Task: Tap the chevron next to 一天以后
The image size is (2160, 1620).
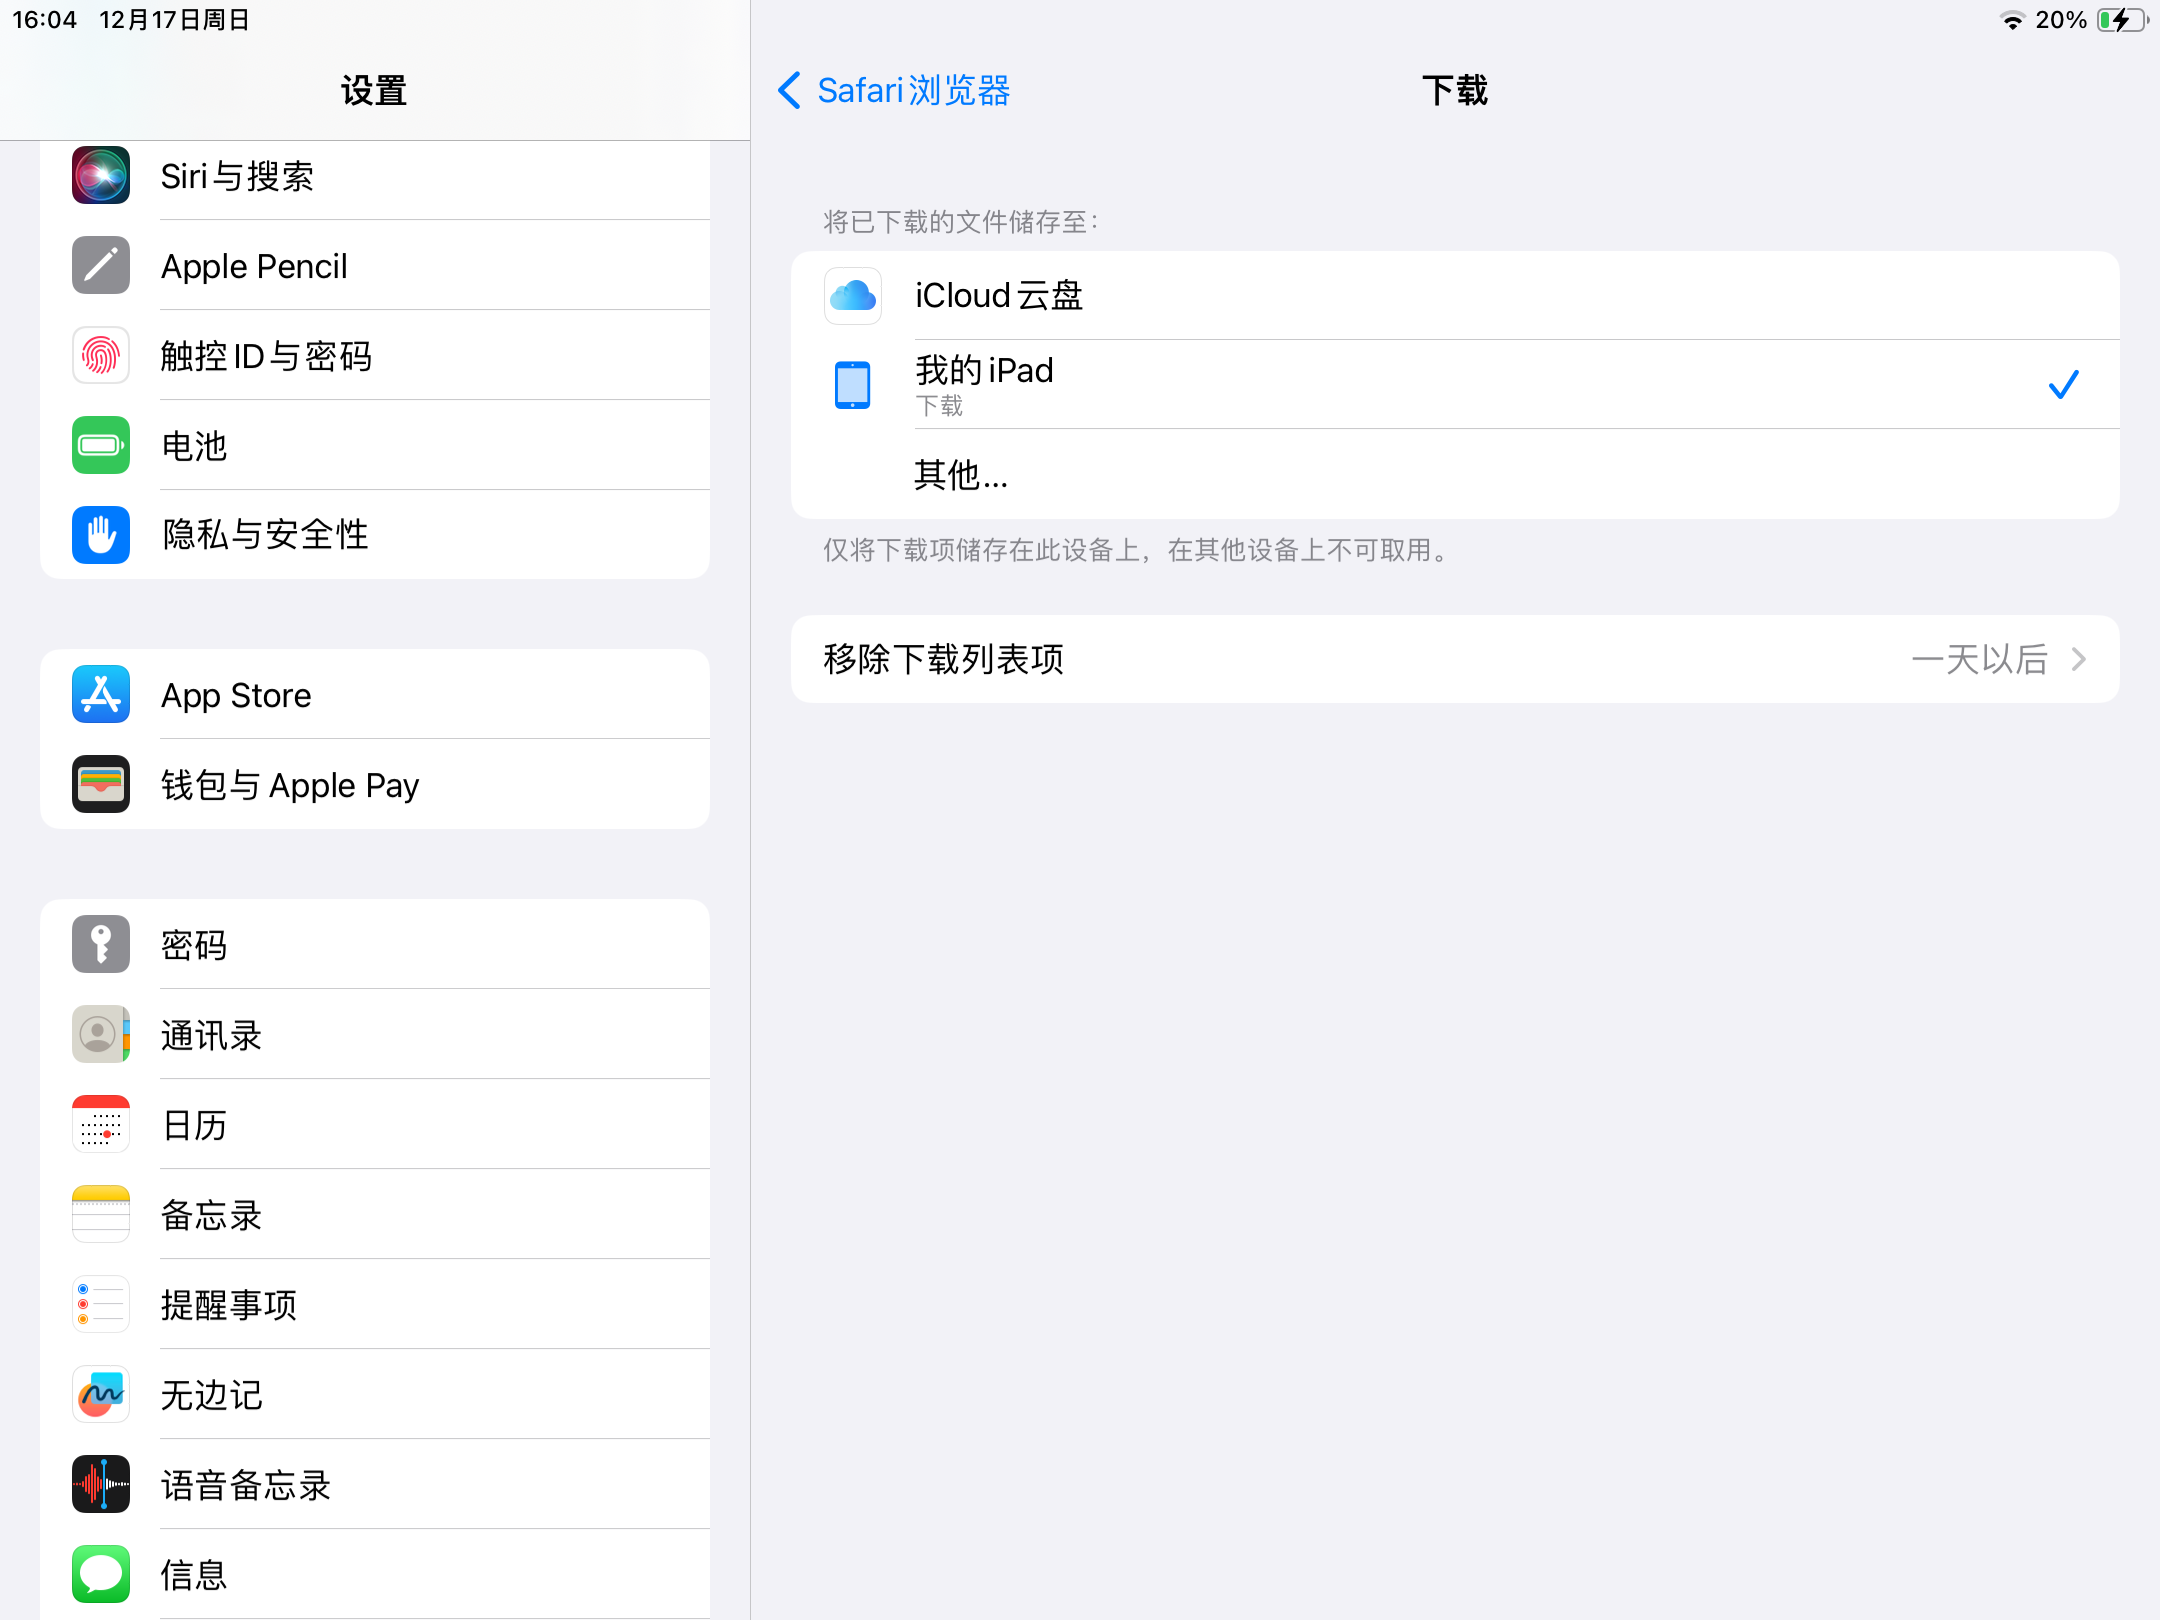Action: tap(2080, 659)
